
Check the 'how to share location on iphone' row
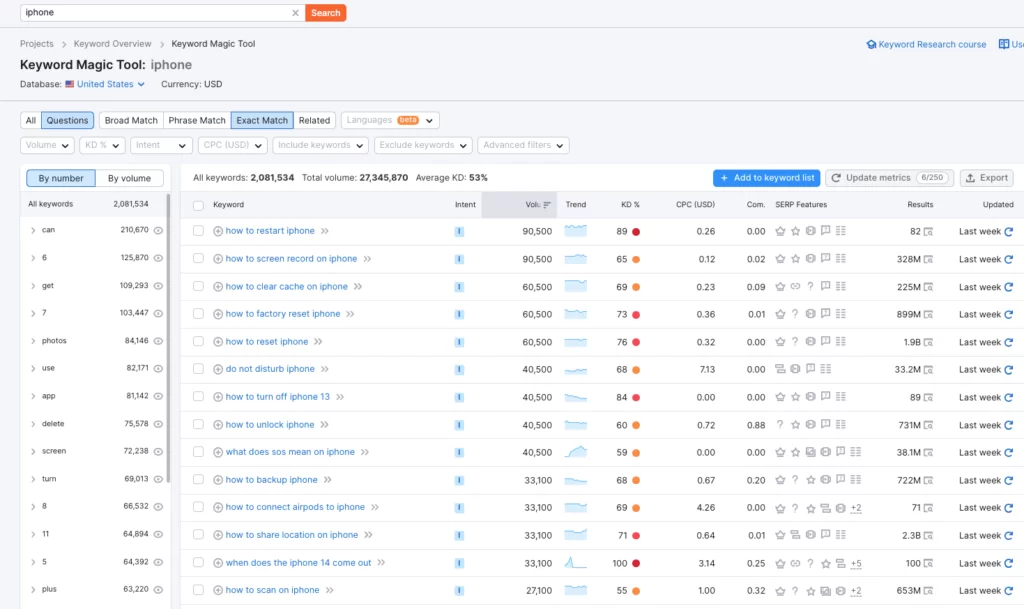point(199,535)
